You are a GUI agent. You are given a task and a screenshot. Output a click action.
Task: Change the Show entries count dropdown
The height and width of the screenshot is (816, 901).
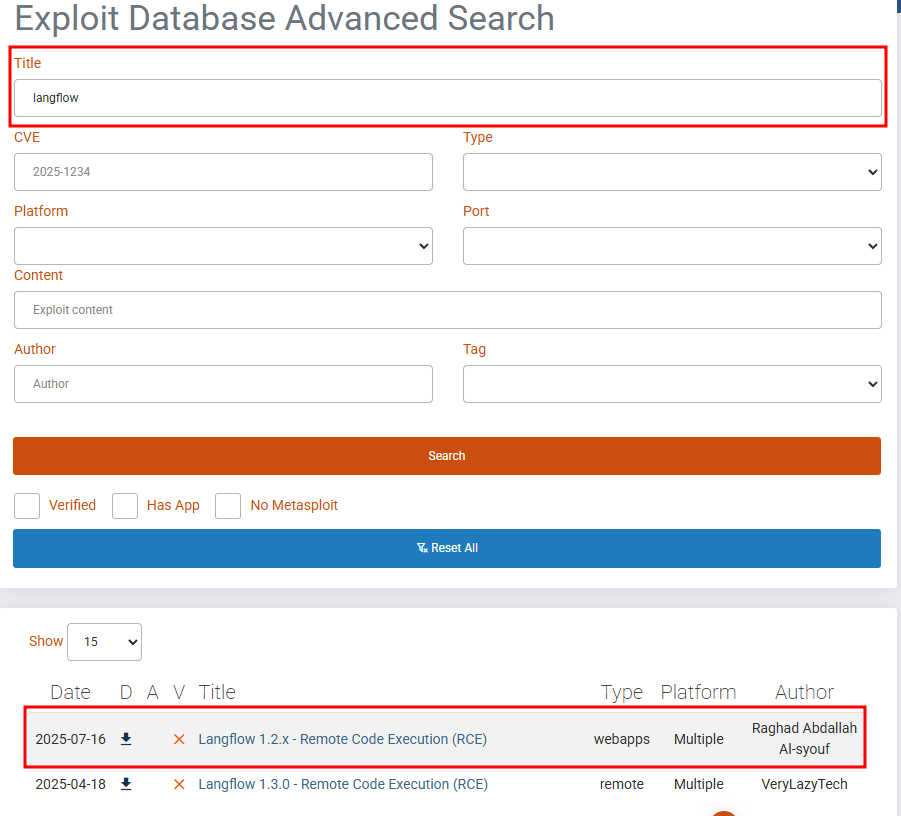[104, 642]
